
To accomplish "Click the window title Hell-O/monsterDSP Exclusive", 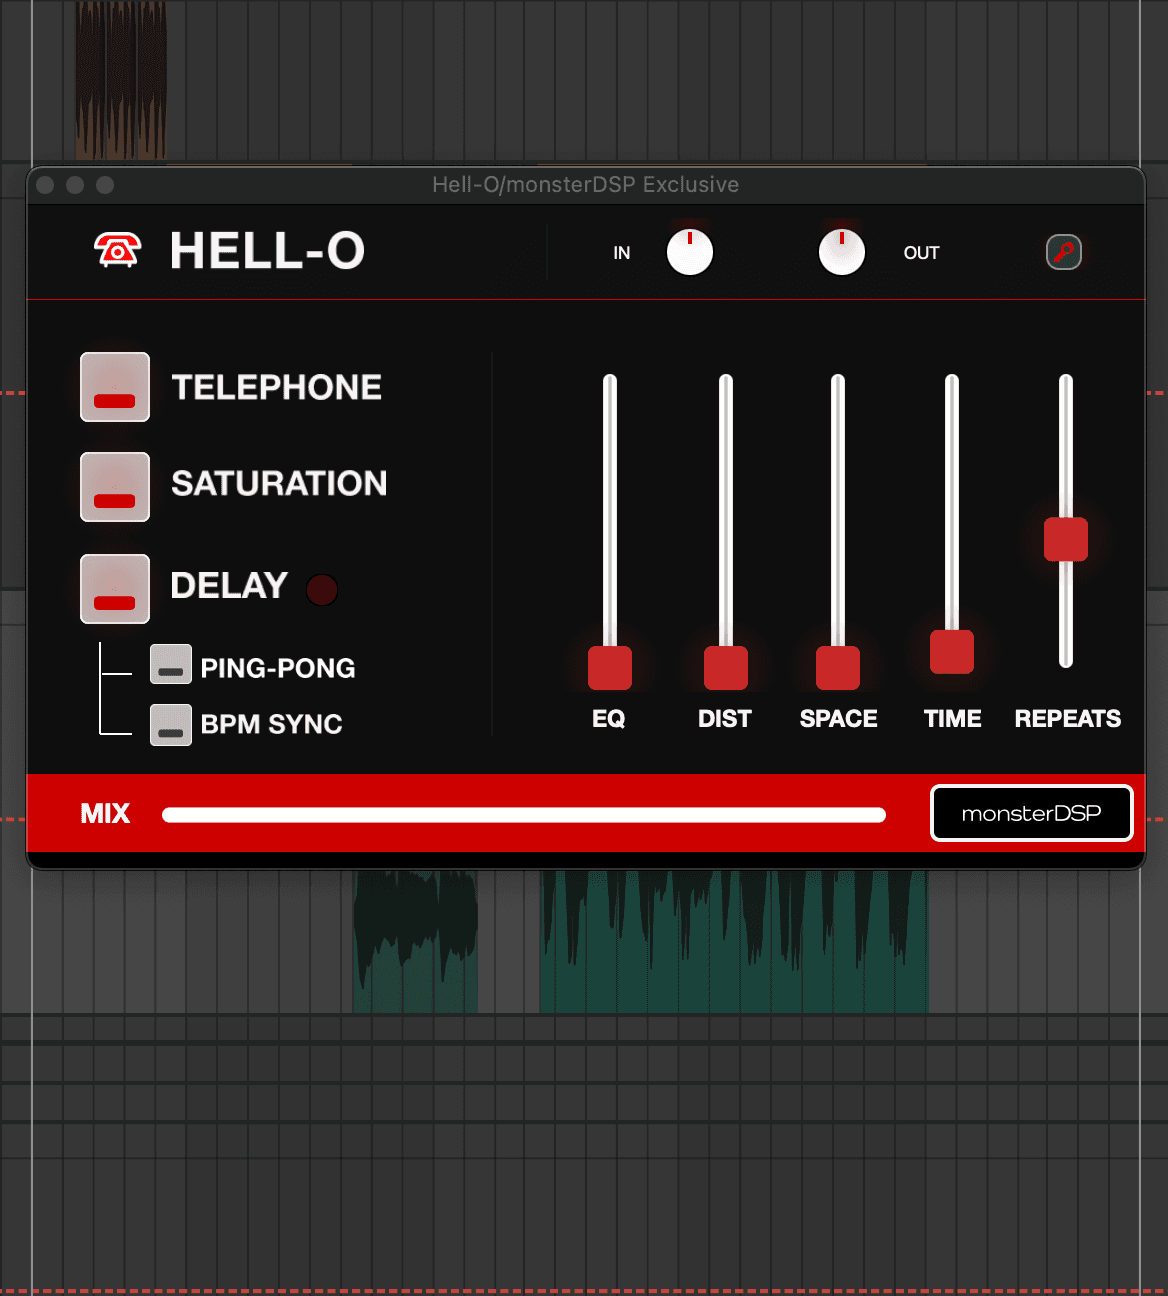I will coord(586,184).
